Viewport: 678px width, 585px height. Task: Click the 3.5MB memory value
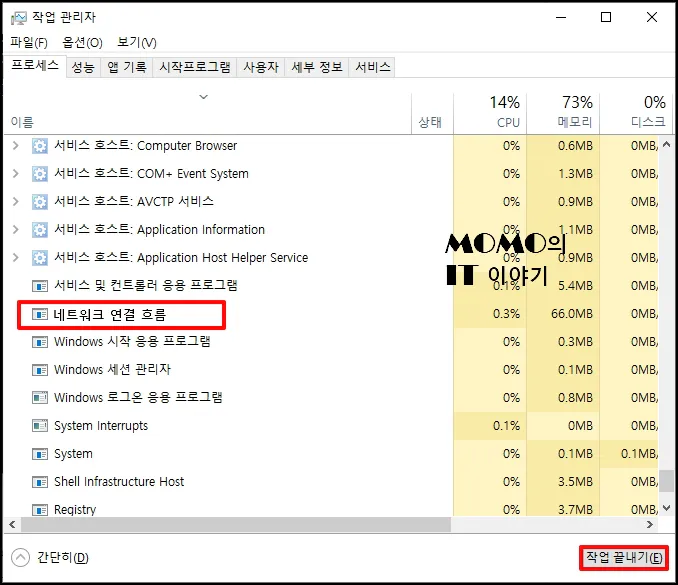pos(575,482)
